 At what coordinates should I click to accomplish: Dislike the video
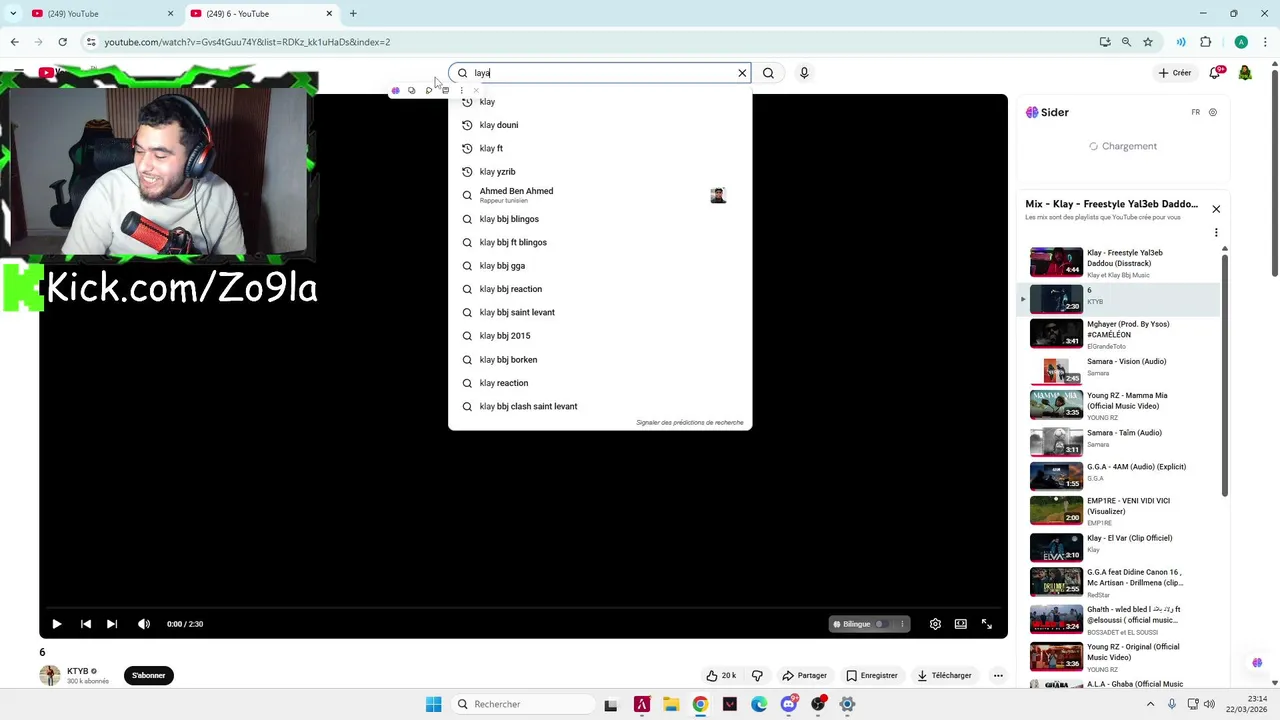757,675
